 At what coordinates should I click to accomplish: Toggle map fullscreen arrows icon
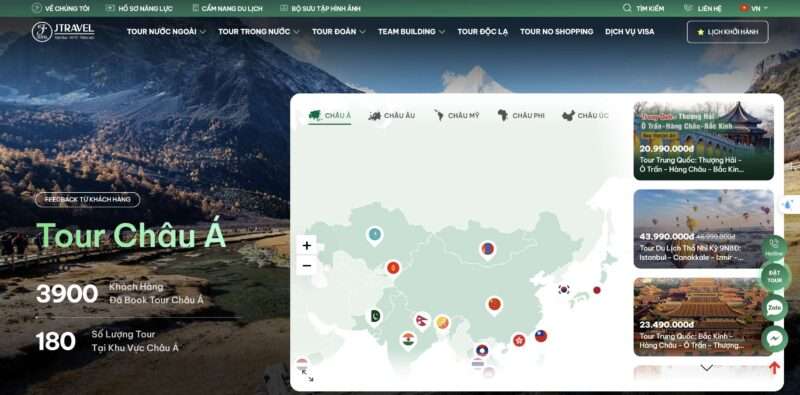click(x=308, y=376)
